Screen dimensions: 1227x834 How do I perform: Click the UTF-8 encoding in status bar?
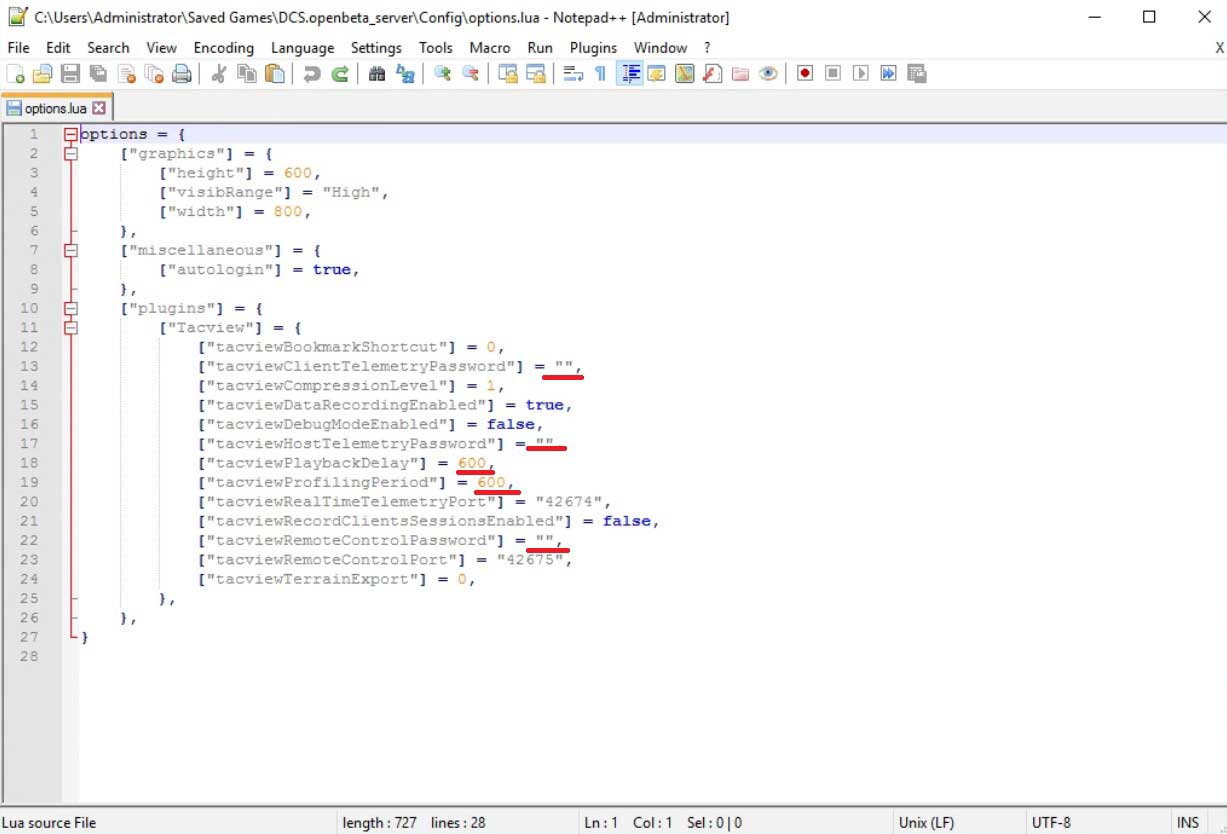click(1050, 822)
